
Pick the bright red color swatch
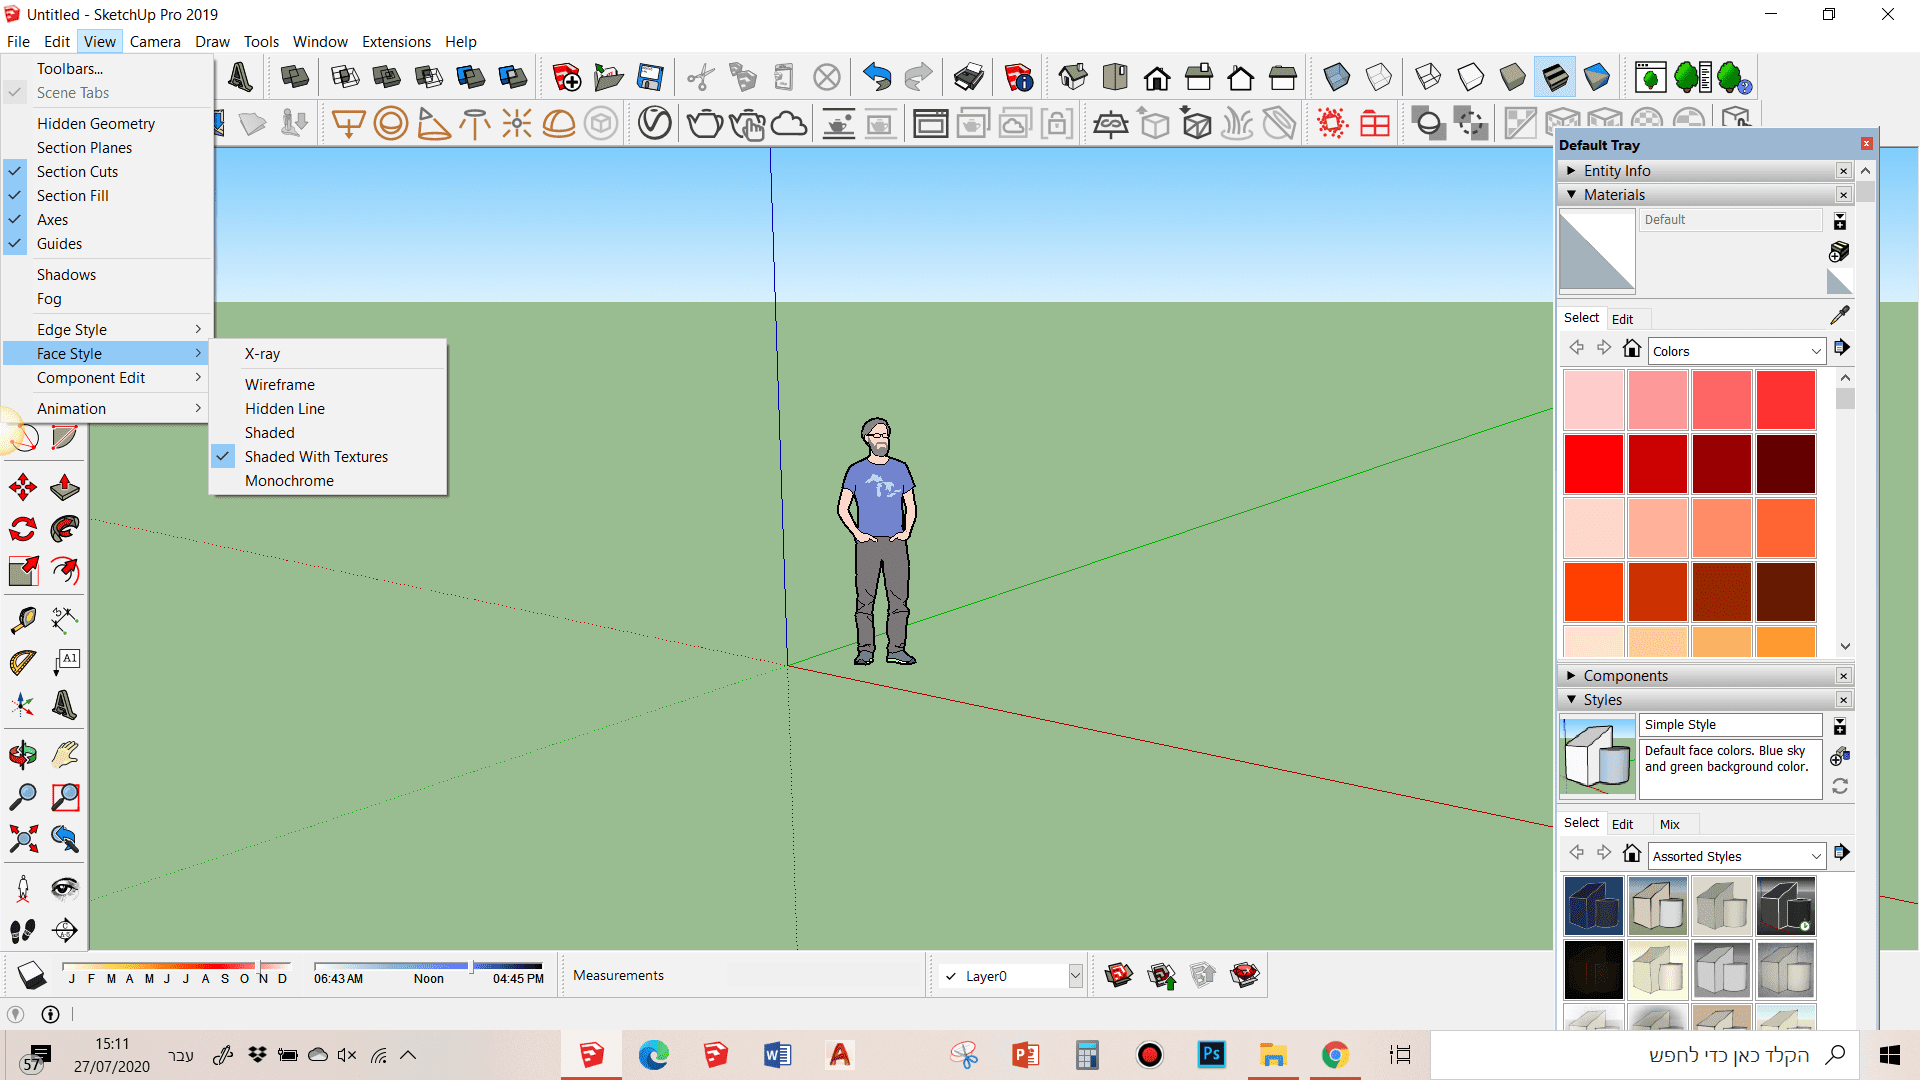tap(1593, 464)
